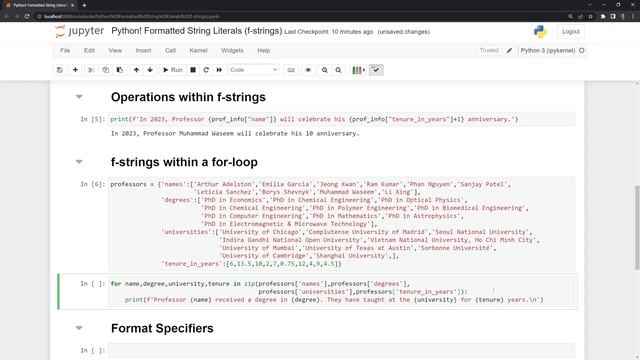Go back in browser history
The height and width of the screenshot is (360, 640).
(x=7, y=16)
